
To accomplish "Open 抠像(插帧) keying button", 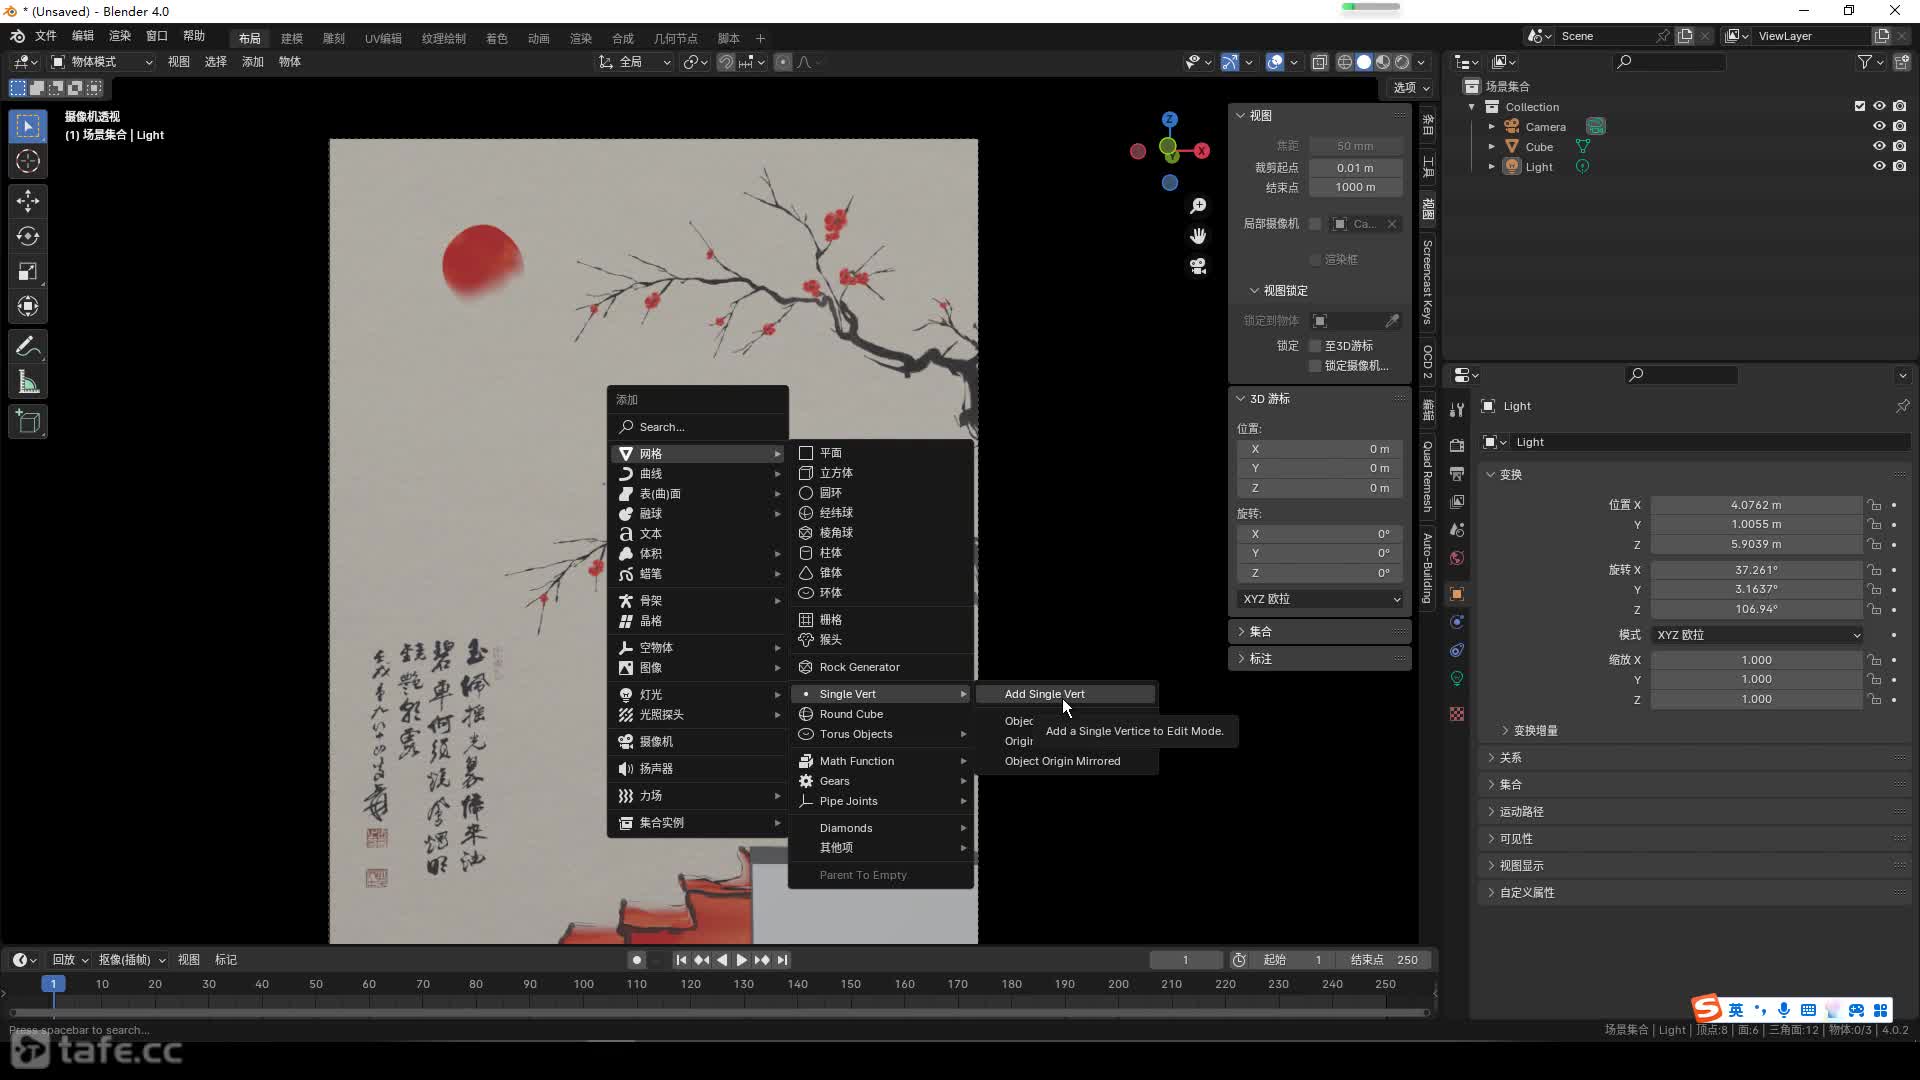I will point(132,960).
